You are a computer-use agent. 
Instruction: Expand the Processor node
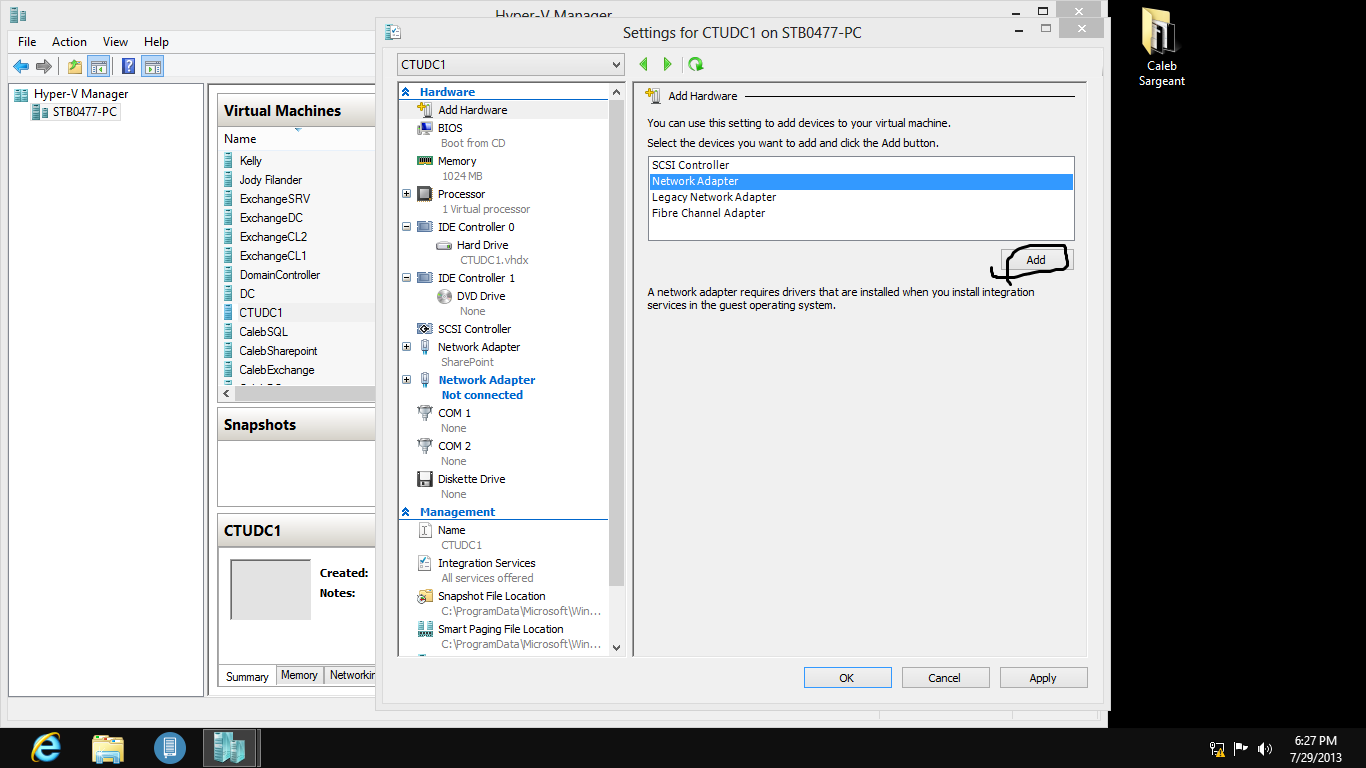point(406,194)
